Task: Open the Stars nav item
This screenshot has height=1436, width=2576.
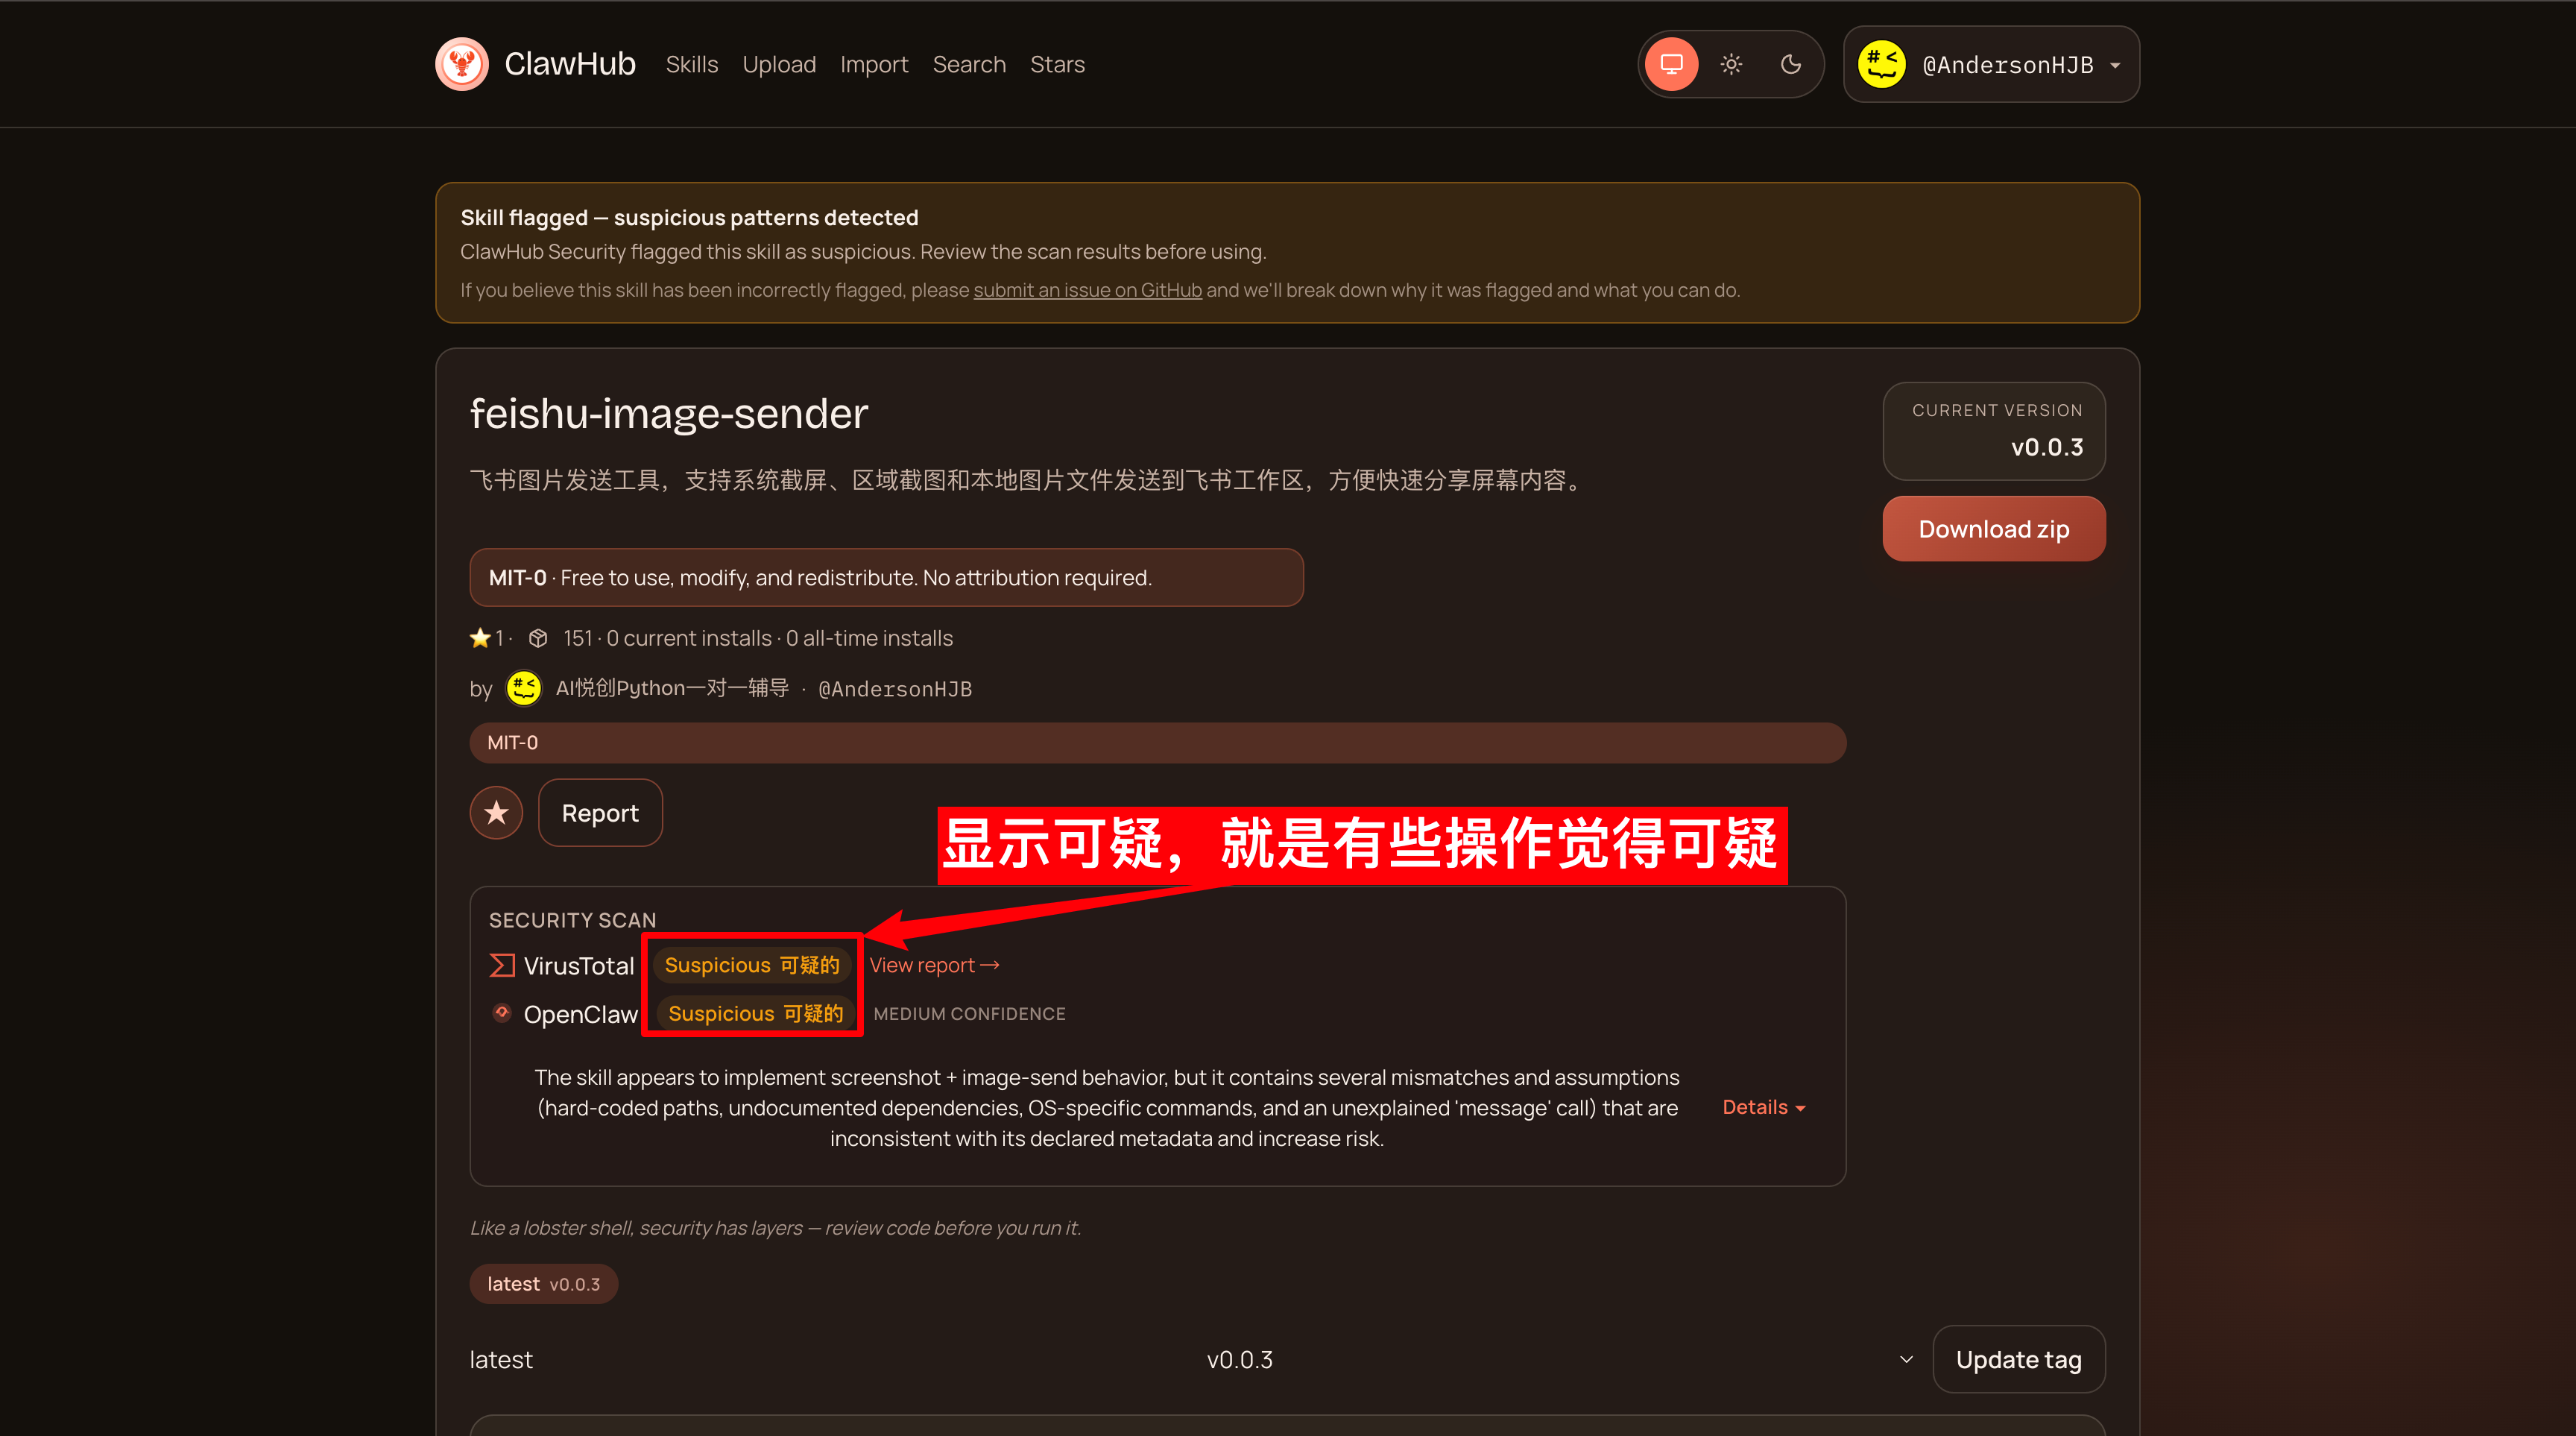Action: [1057, 64]
